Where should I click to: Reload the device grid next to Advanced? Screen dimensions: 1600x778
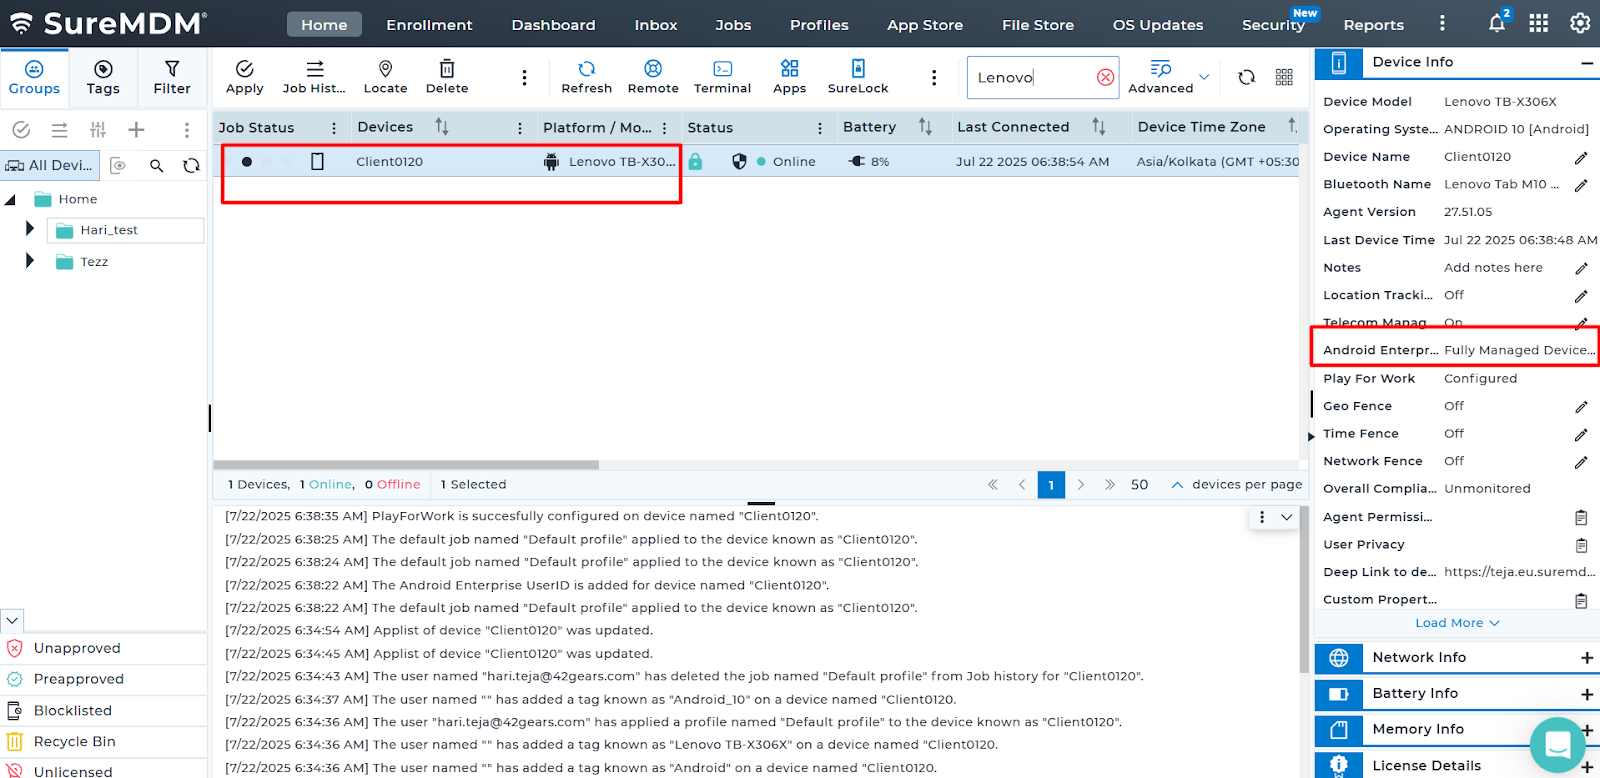tap(1246, 77)
